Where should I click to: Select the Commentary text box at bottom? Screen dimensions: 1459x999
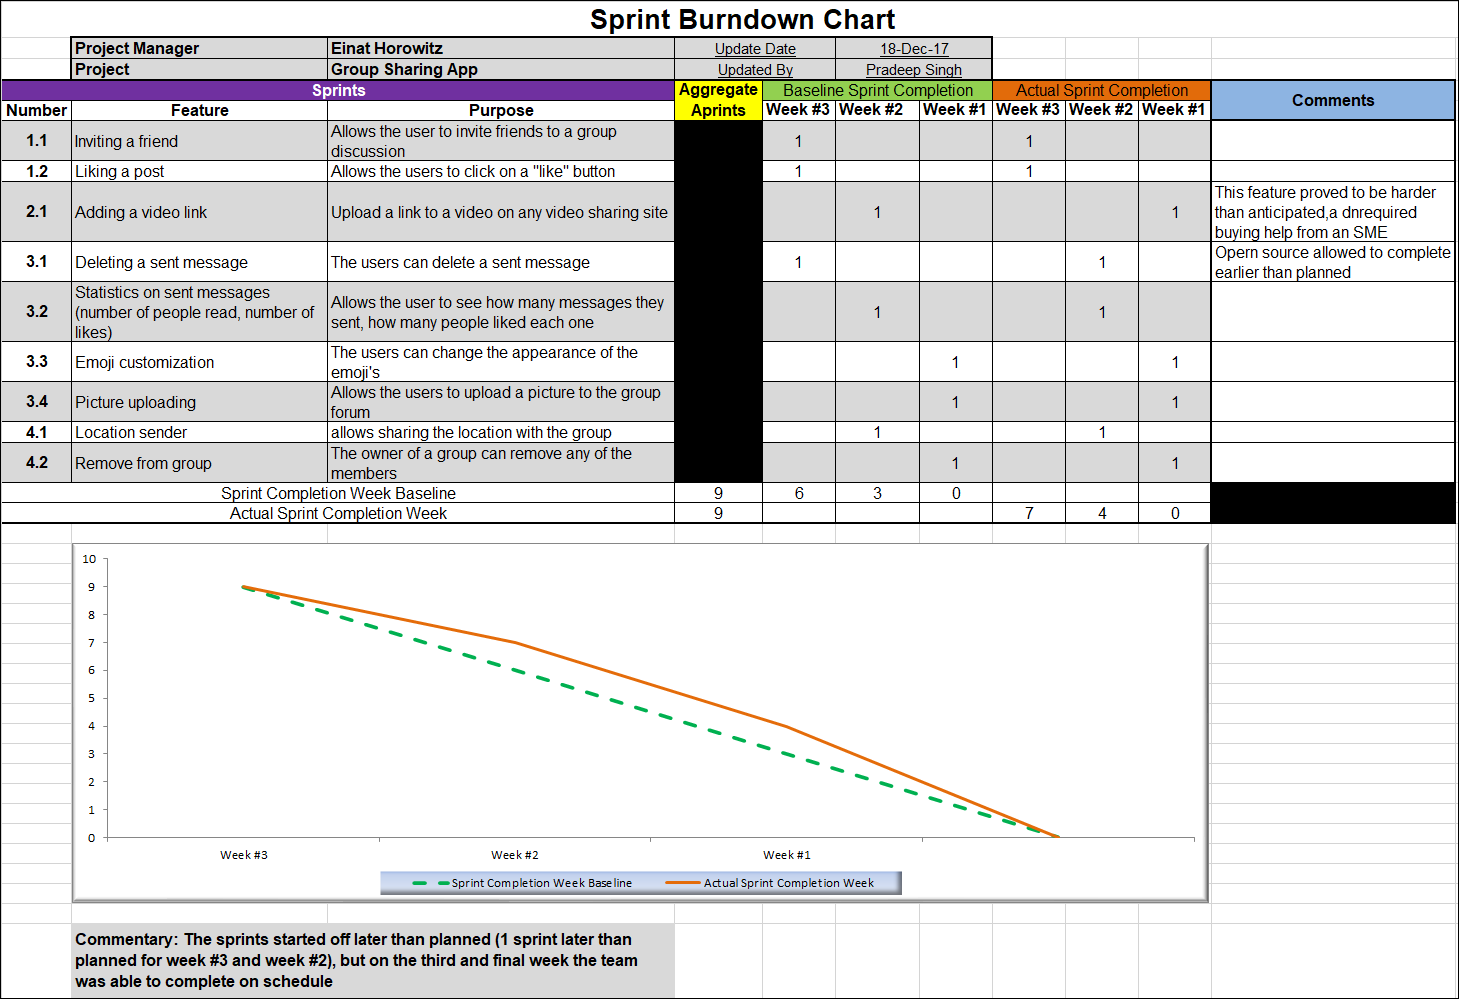click(370, 960)
